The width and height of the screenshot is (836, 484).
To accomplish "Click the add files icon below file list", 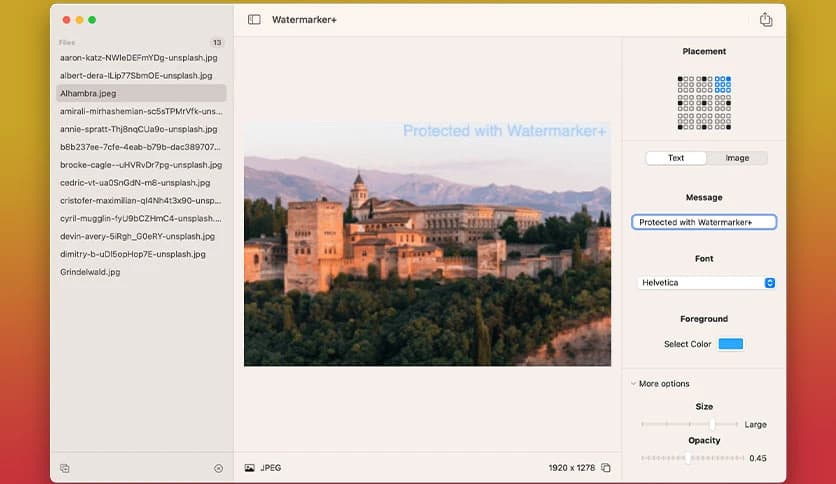I will 65,468.
